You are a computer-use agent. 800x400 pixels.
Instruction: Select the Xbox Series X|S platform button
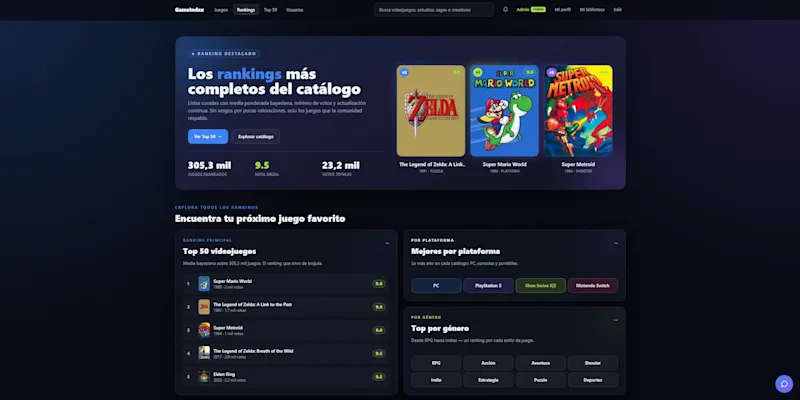(x=541, y=286)
